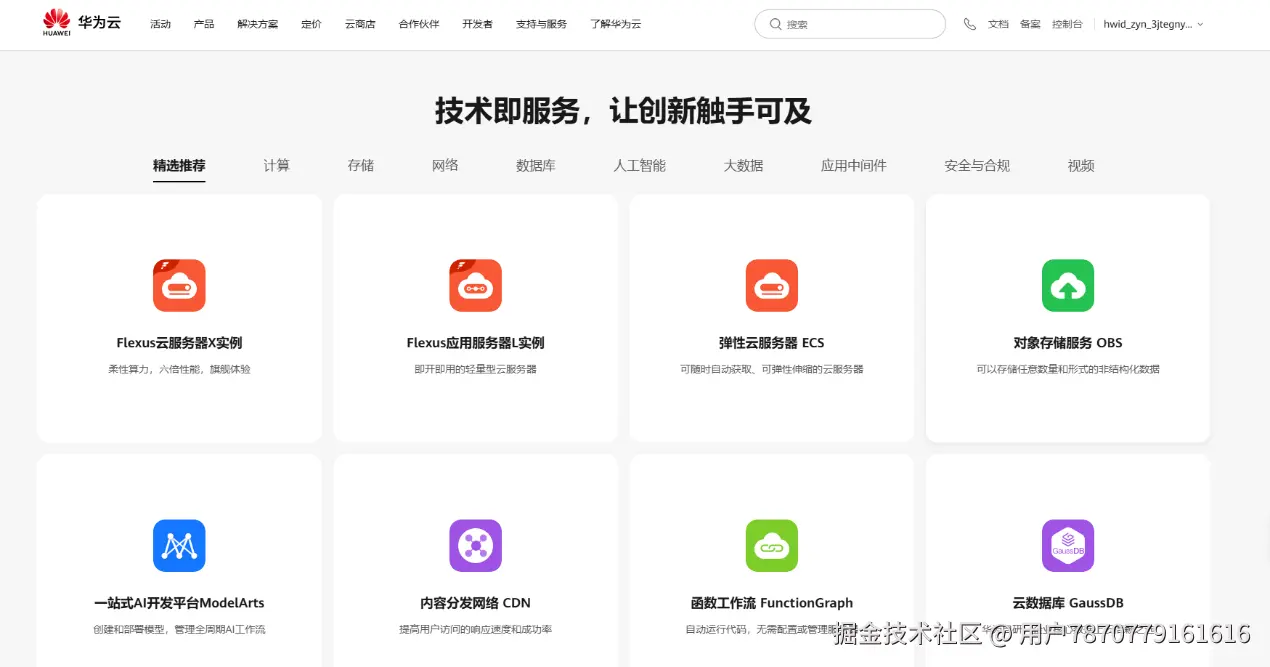Expand the hwid_zyn account dropdown
Viewport: 1270px width, 667px height.
point(1153,24)
